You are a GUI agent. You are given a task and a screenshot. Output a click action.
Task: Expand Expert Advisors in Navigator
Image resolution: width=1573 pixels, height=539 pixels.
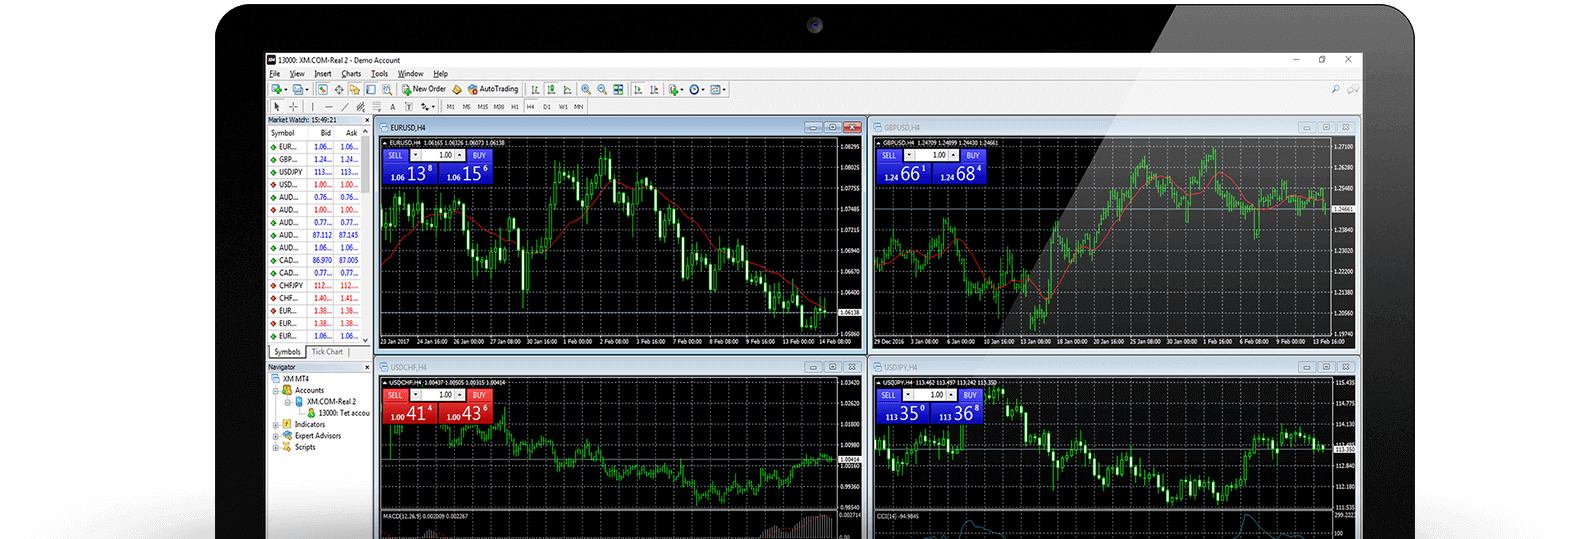pyautogui.click(x=276, y=436)
